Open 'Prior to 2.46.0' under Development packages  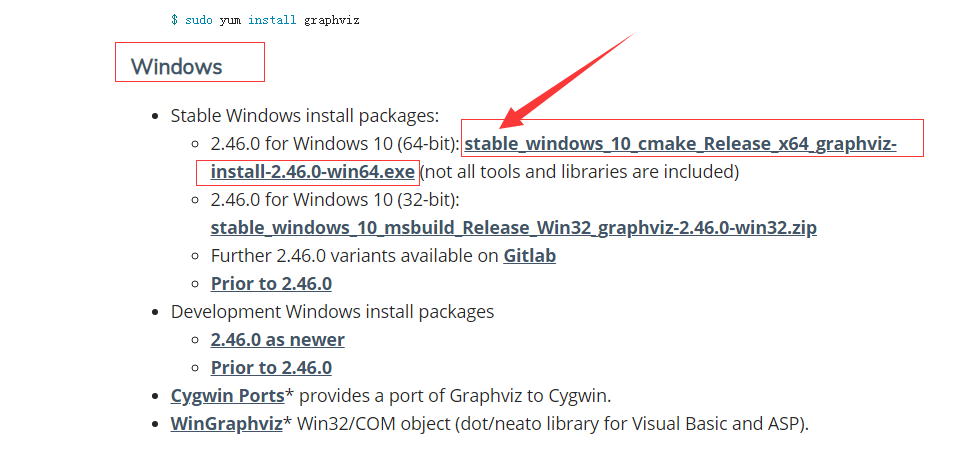coord(271,368)
